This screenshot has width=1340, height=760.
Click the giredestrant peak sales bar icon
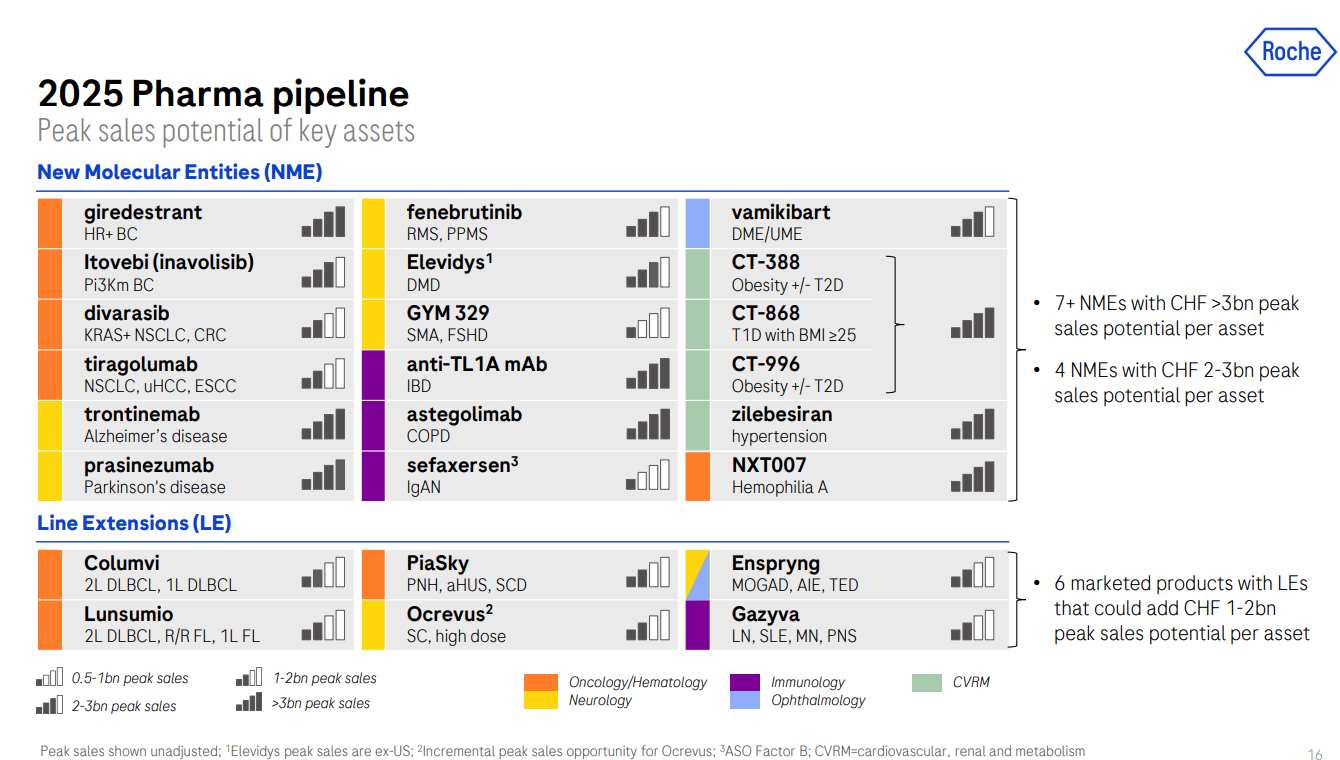pyautogui.click(x=323, y=222)
